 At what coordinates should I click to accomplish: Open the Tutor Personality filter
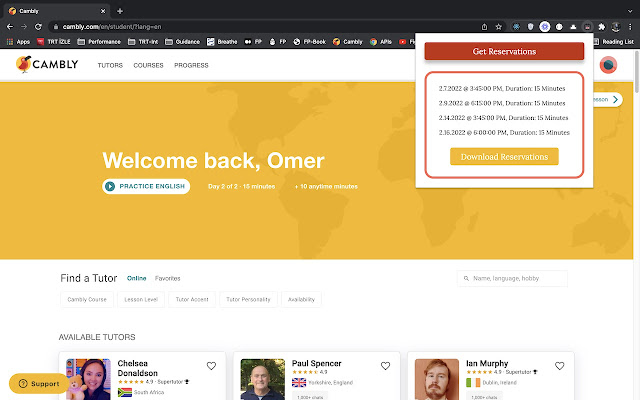(248, 300)
